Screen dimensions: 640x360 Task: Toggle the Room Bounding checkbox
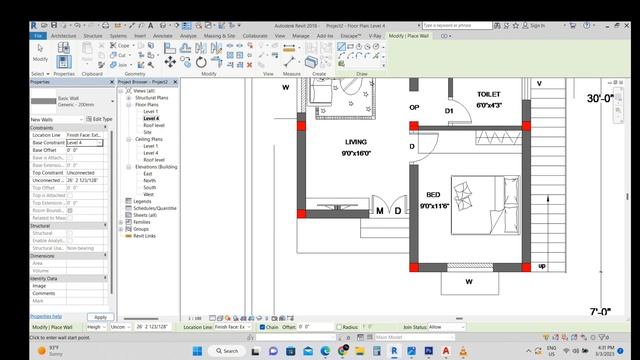pos(70,211)
